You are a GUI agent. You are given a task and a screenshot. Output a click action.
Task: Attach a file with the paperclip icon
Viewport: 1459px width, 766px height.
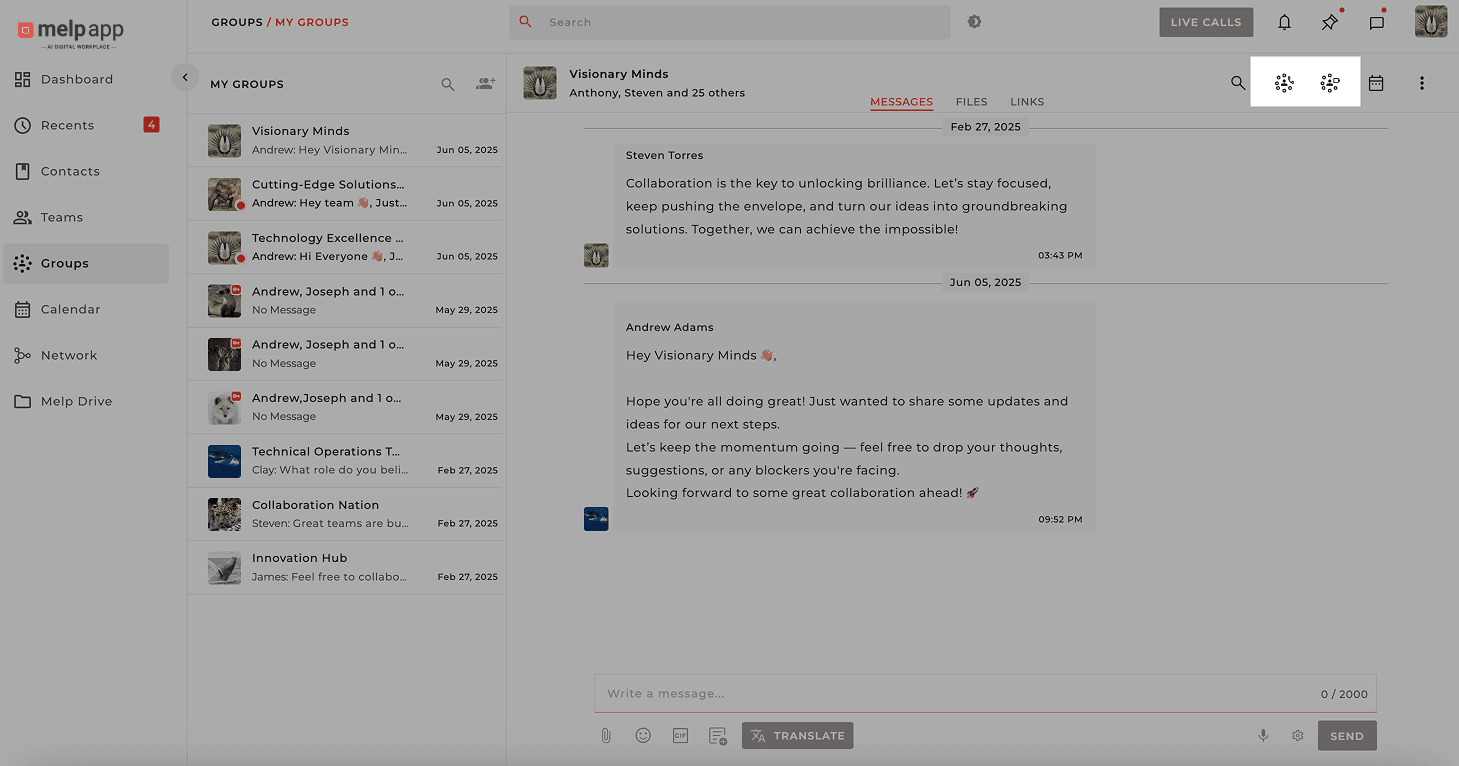tap(605, 735)
